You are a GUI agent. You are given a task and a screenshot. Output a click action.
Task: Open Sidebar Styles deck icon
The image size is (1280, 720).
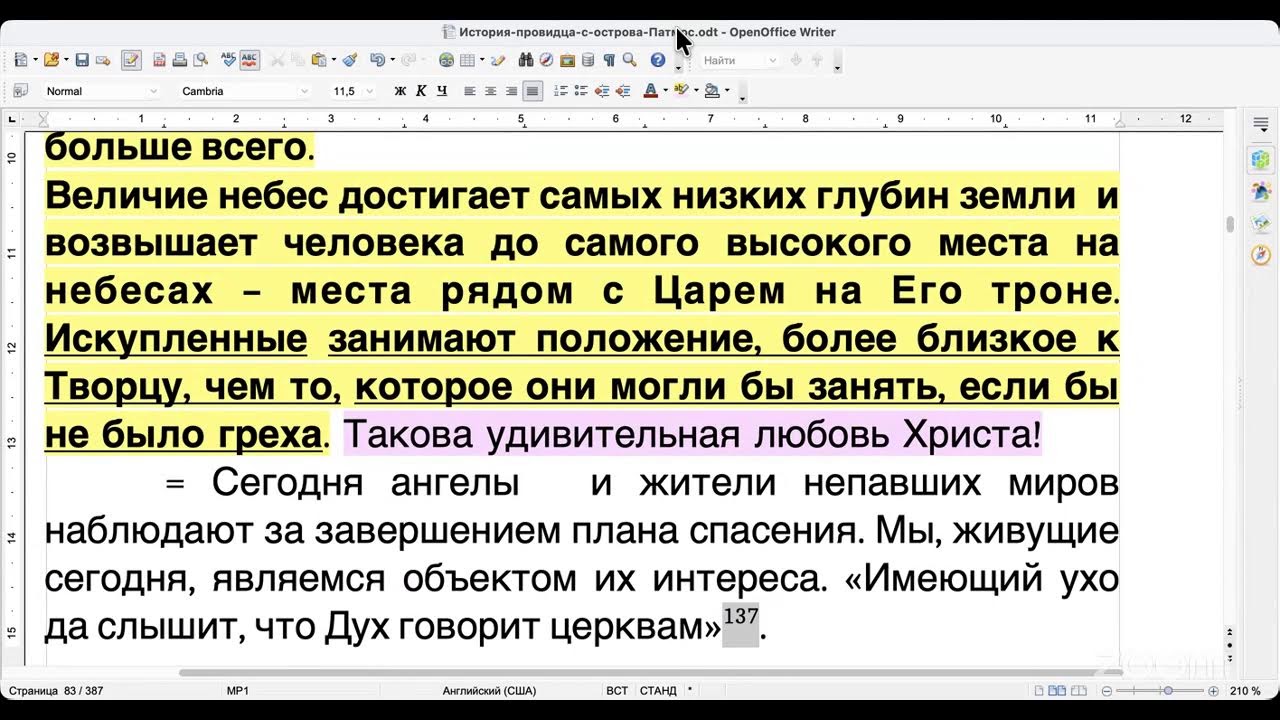click(x=1261, y=191)
